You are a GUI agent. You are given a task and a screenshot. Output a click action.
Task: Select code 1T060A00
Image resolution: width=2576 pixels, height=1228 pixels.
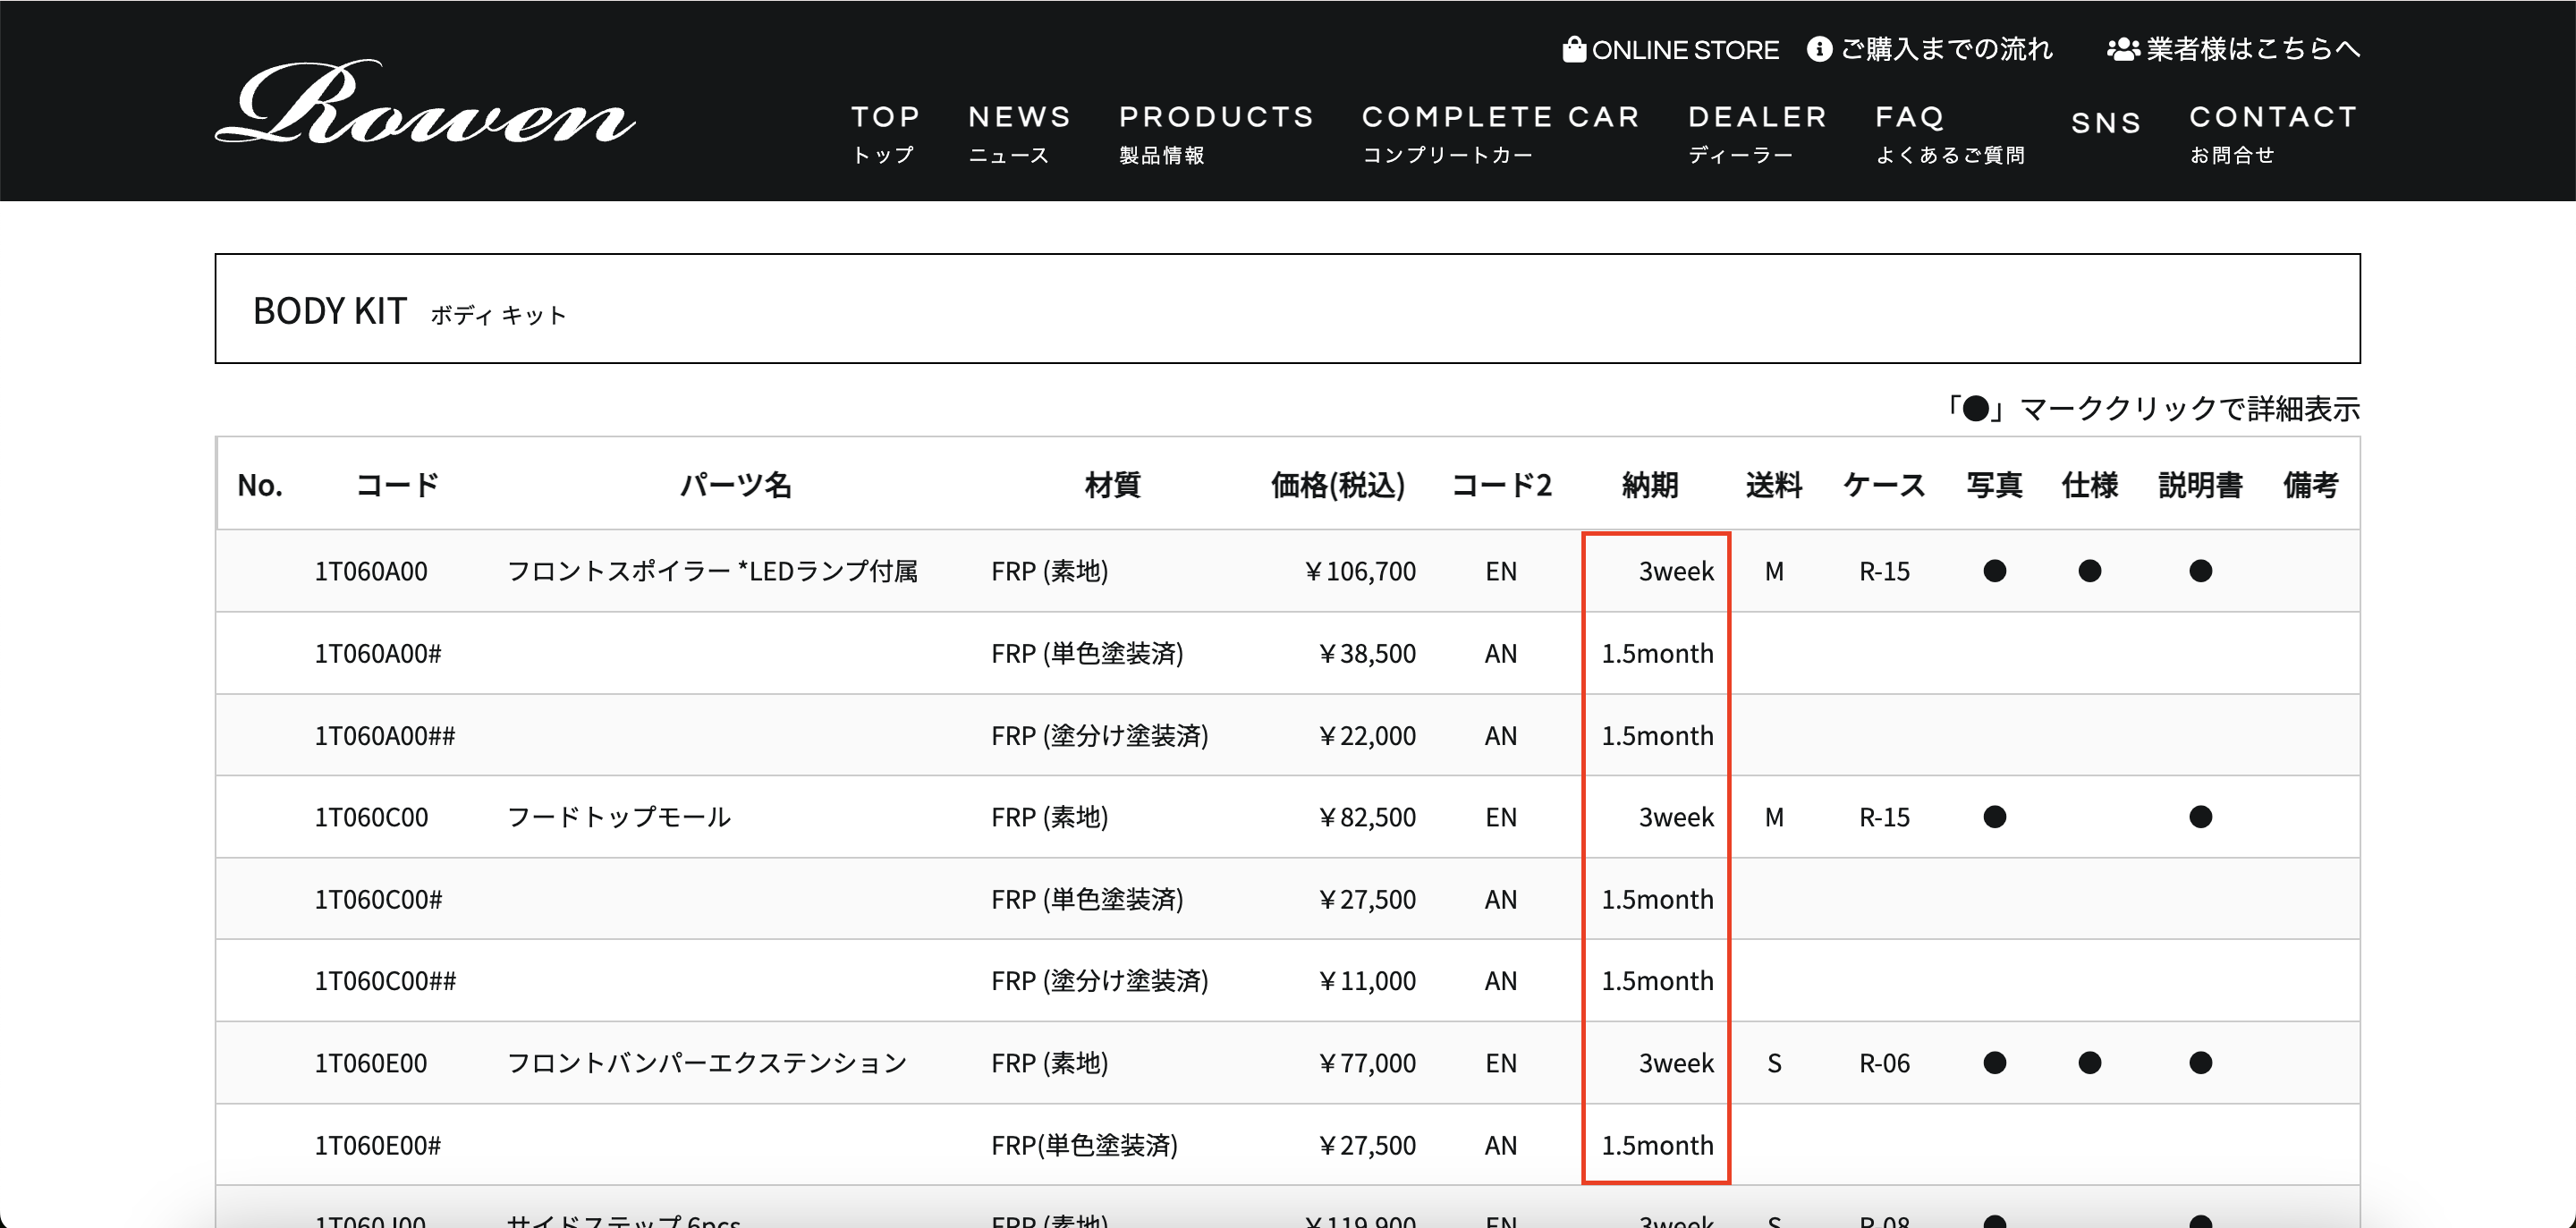[371, 571]
